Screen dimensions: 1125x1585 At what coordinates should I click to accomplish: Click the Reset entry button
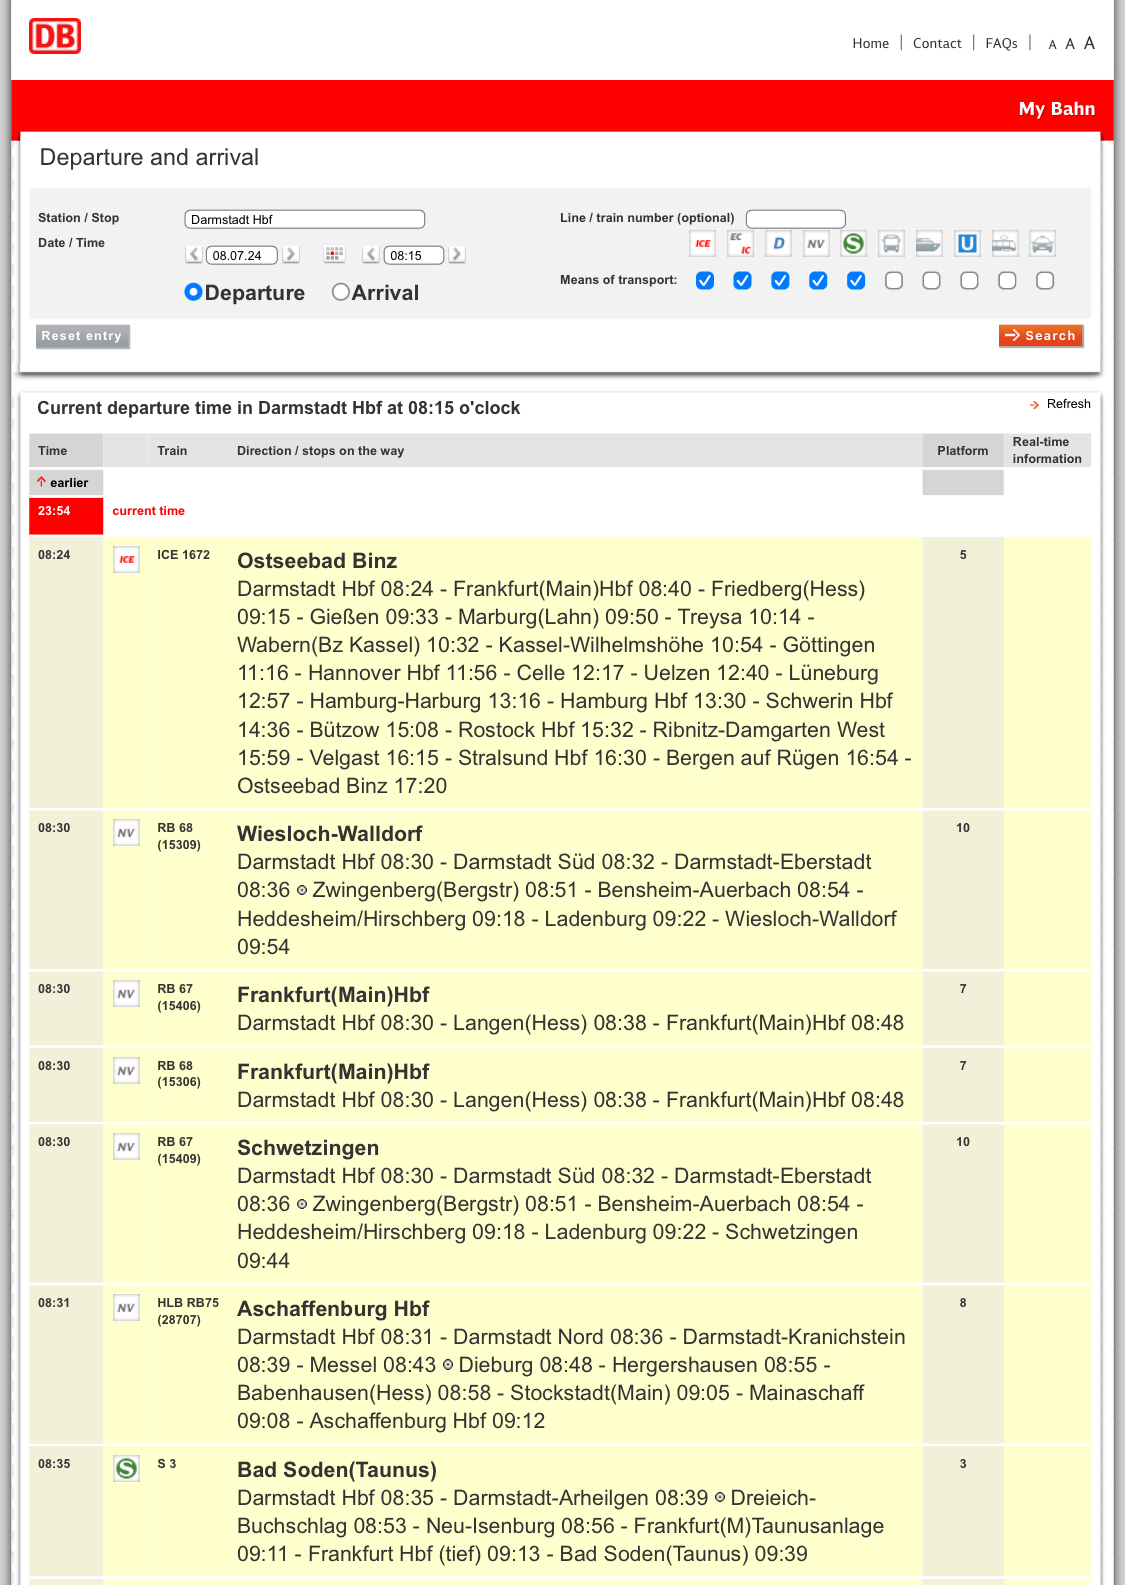click(82, 336)
